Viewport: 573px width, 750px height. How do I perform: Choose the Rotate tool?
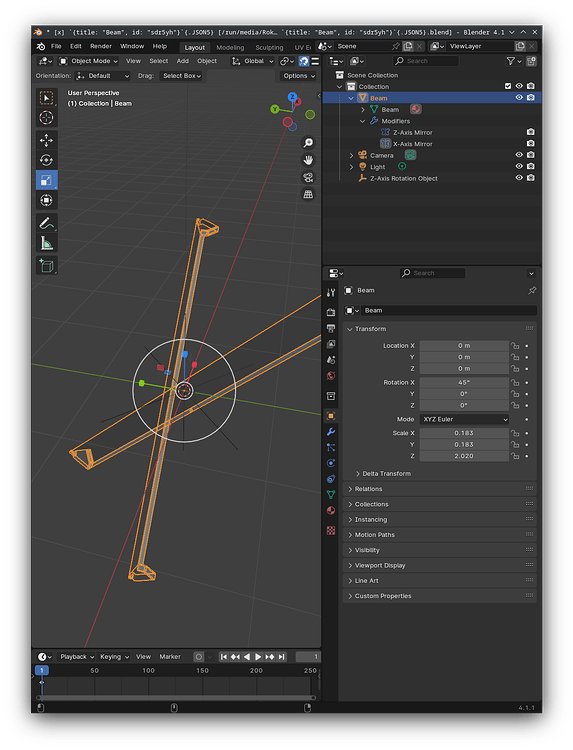click(x=46, y=160)
